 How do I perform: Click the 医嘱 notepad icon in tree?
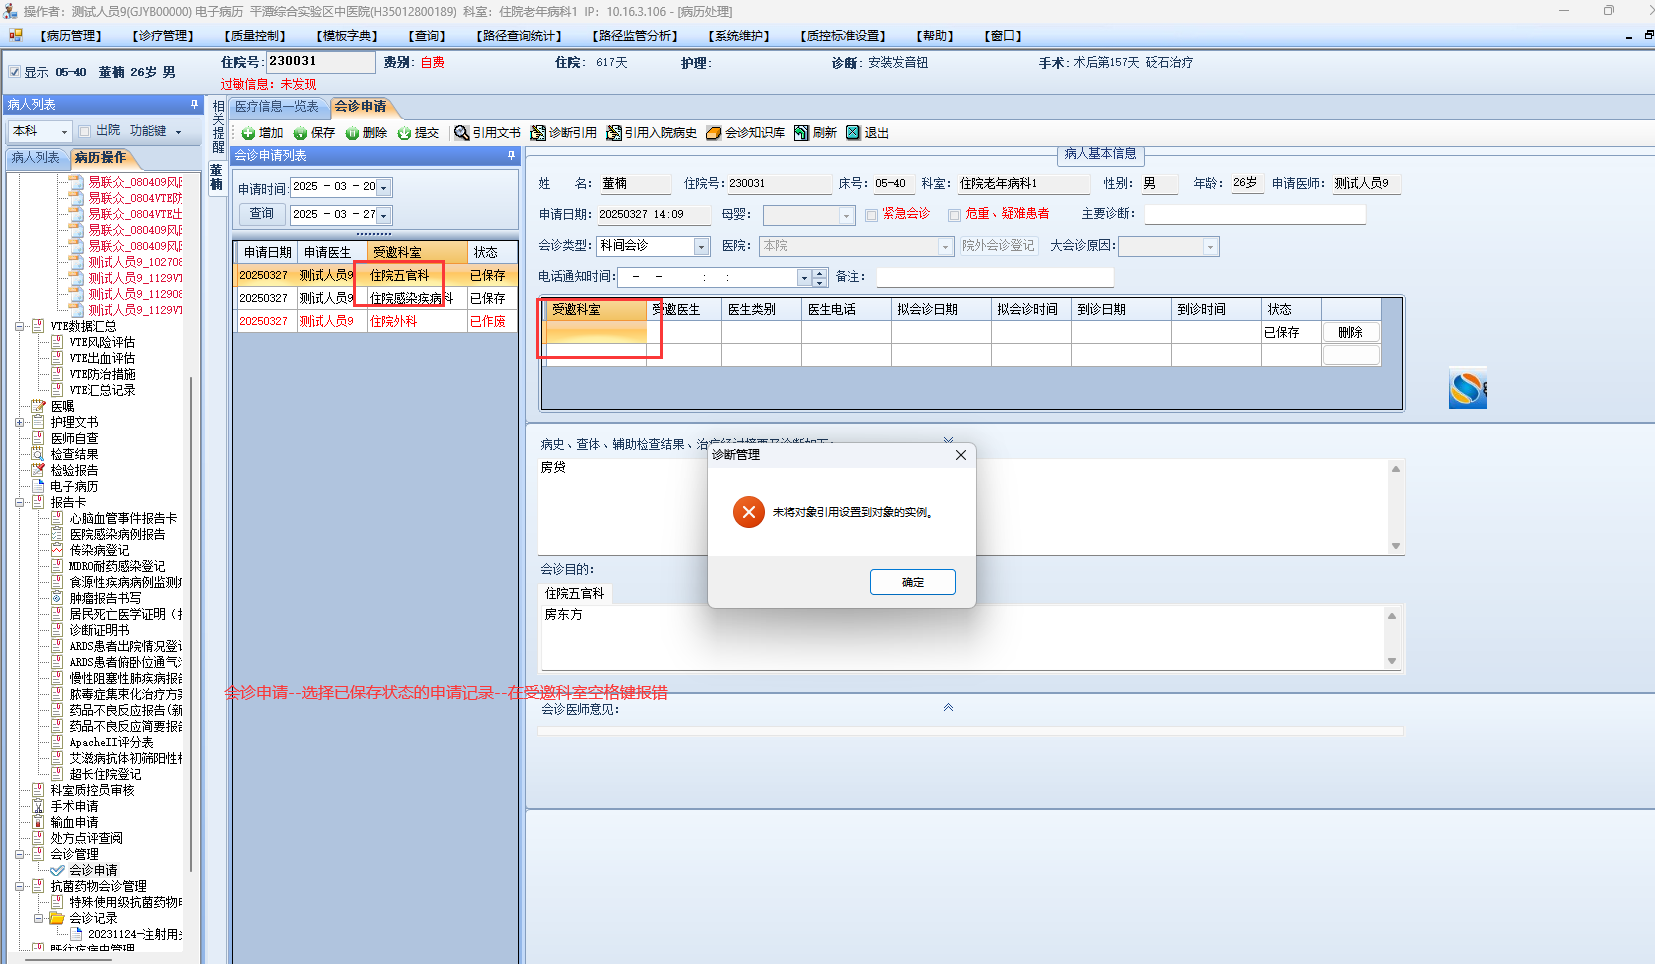click(38, 406)
